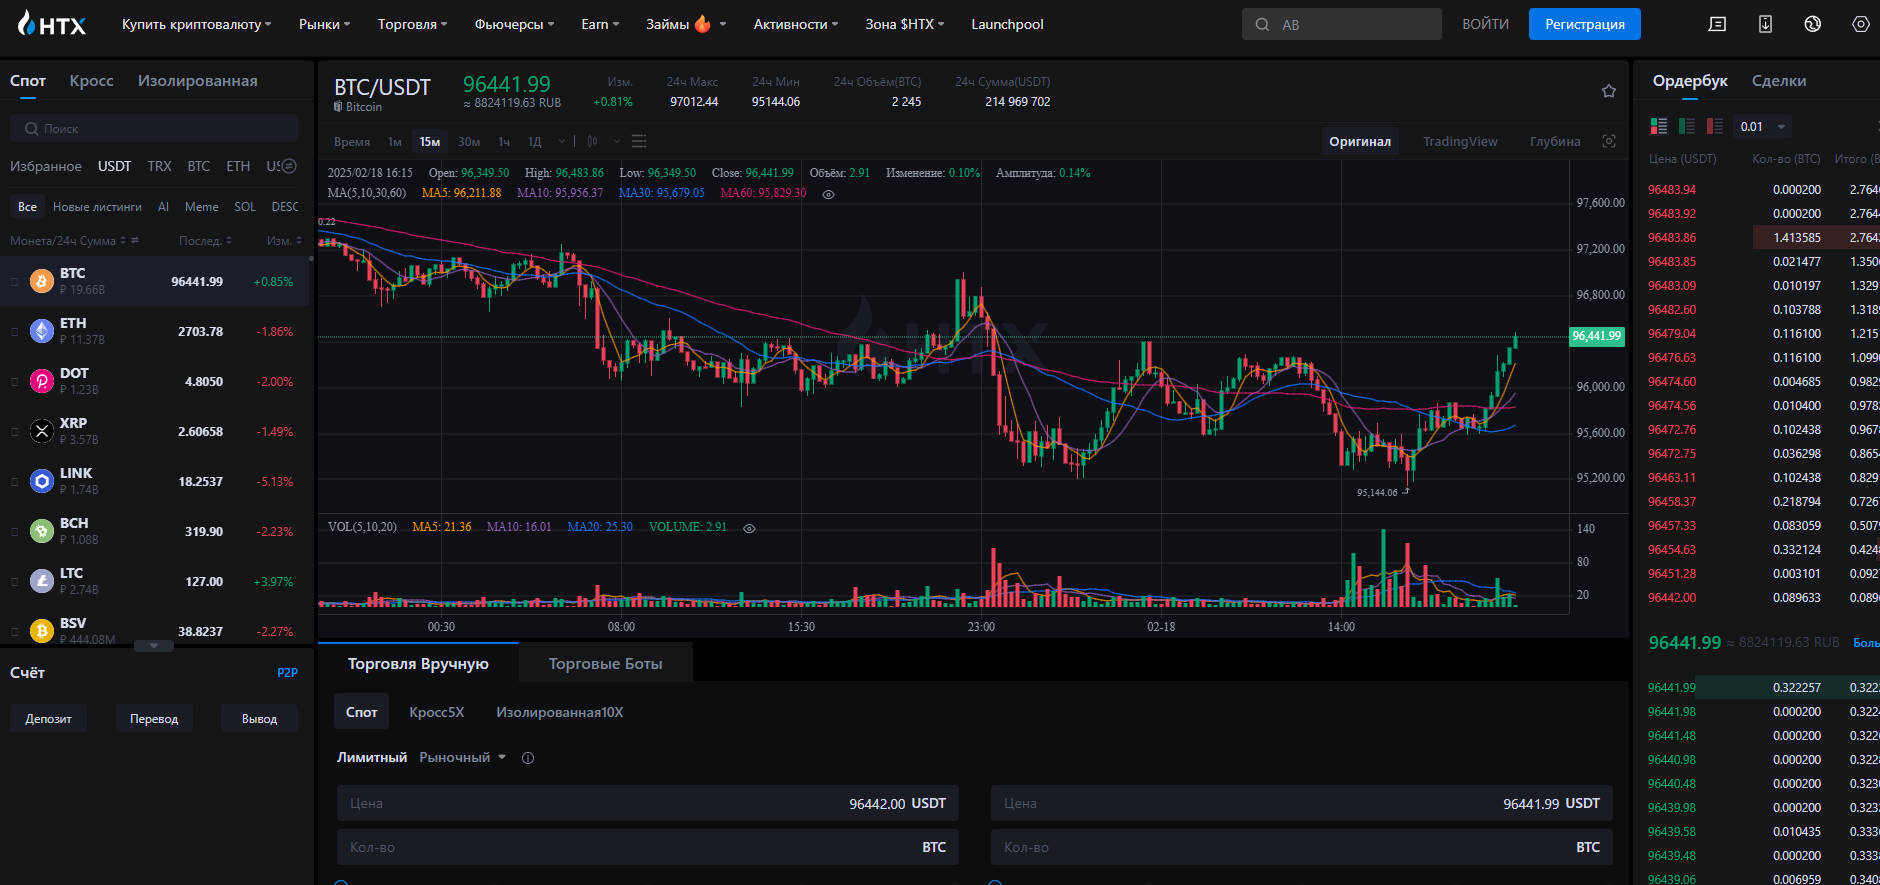Click the DOT coin icon in list
Image resolution: width=1880 pixels, height=885 pixels.
pos(42,381)
